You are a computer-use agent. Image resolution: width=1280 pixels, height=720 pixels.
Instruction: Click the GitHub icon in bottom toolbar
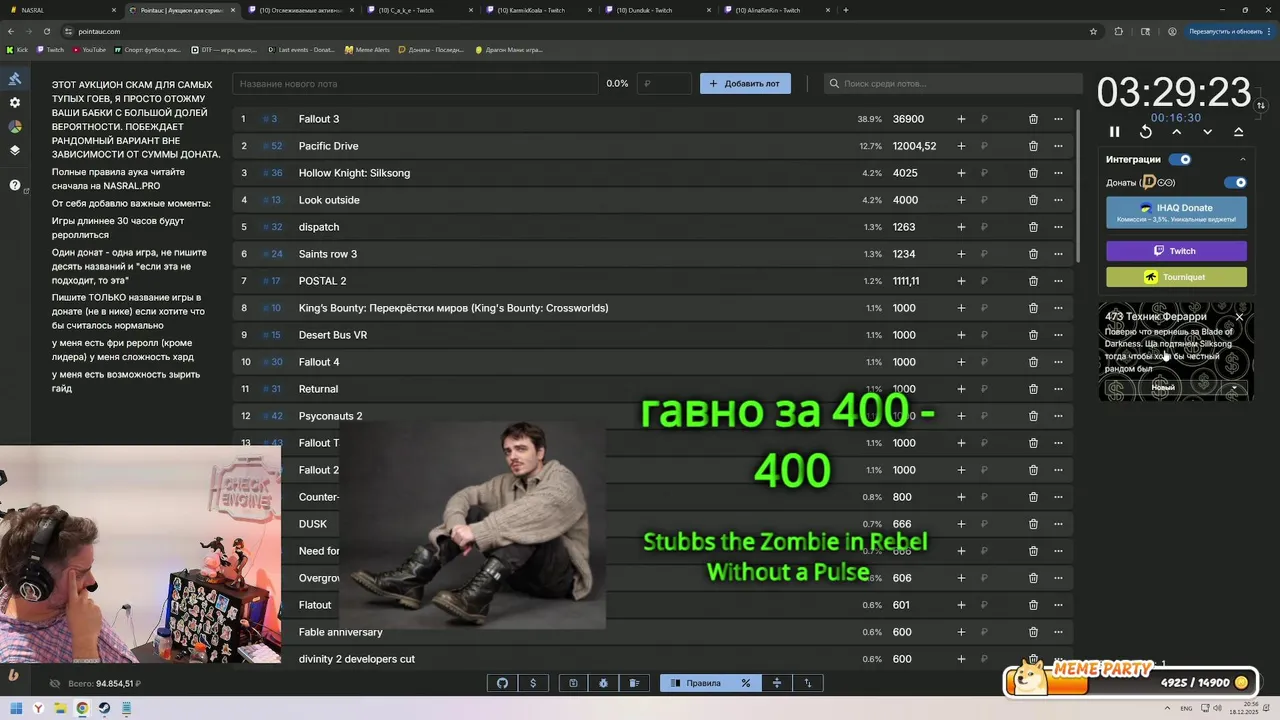coord(502,683)
